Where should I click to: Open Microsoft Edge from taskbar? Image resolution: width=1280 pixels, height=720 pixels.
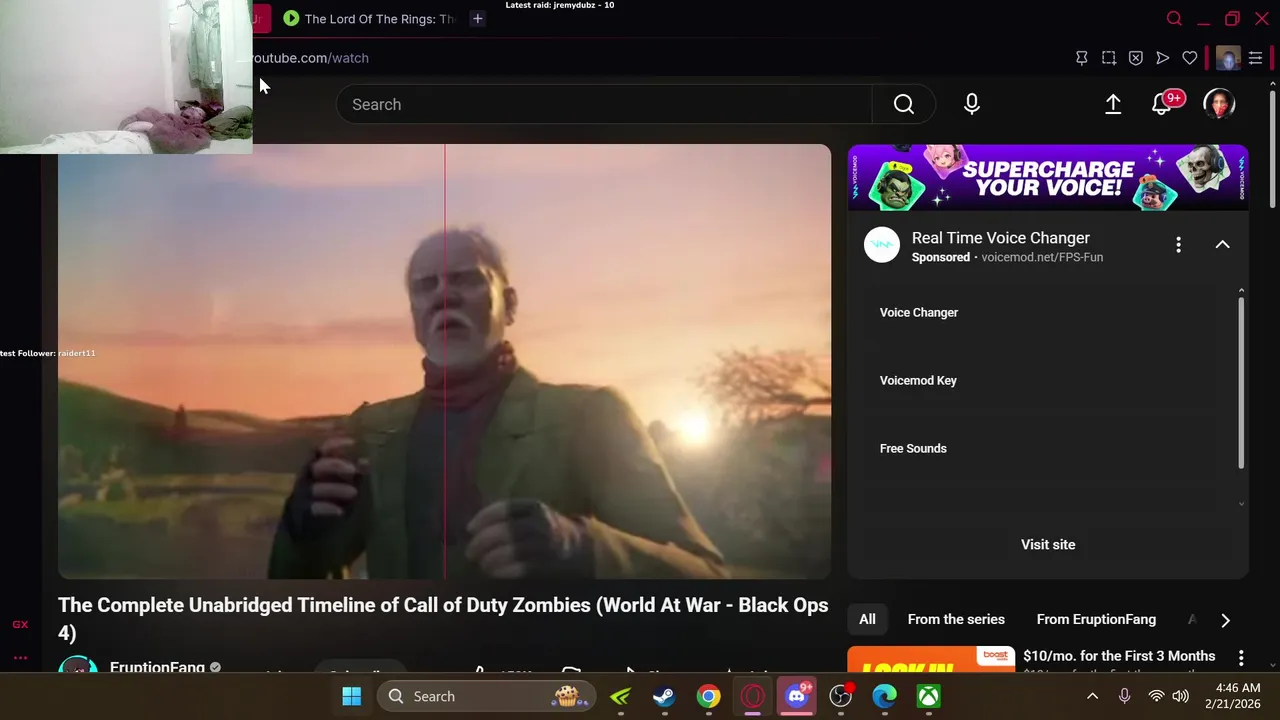(885, 696)
